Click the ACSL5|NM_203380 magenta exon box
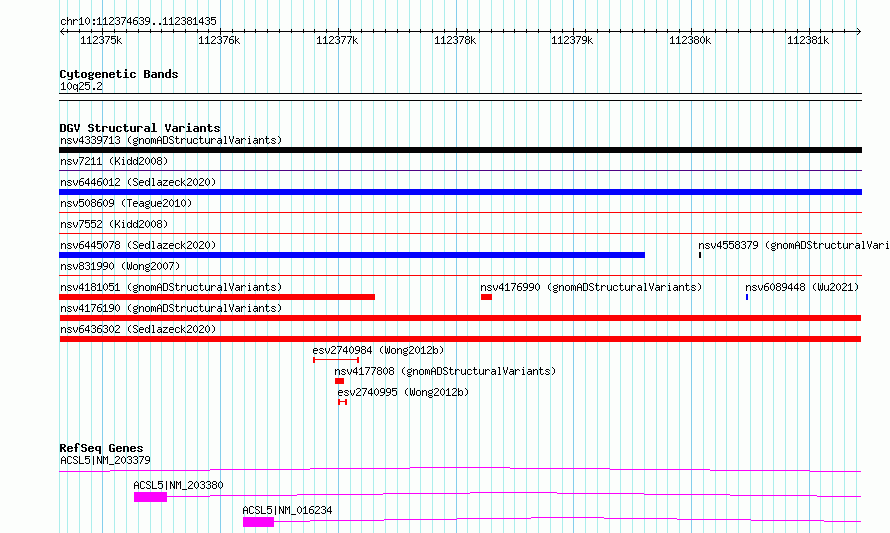Viewport: 890px width, 533px height. 150,497
